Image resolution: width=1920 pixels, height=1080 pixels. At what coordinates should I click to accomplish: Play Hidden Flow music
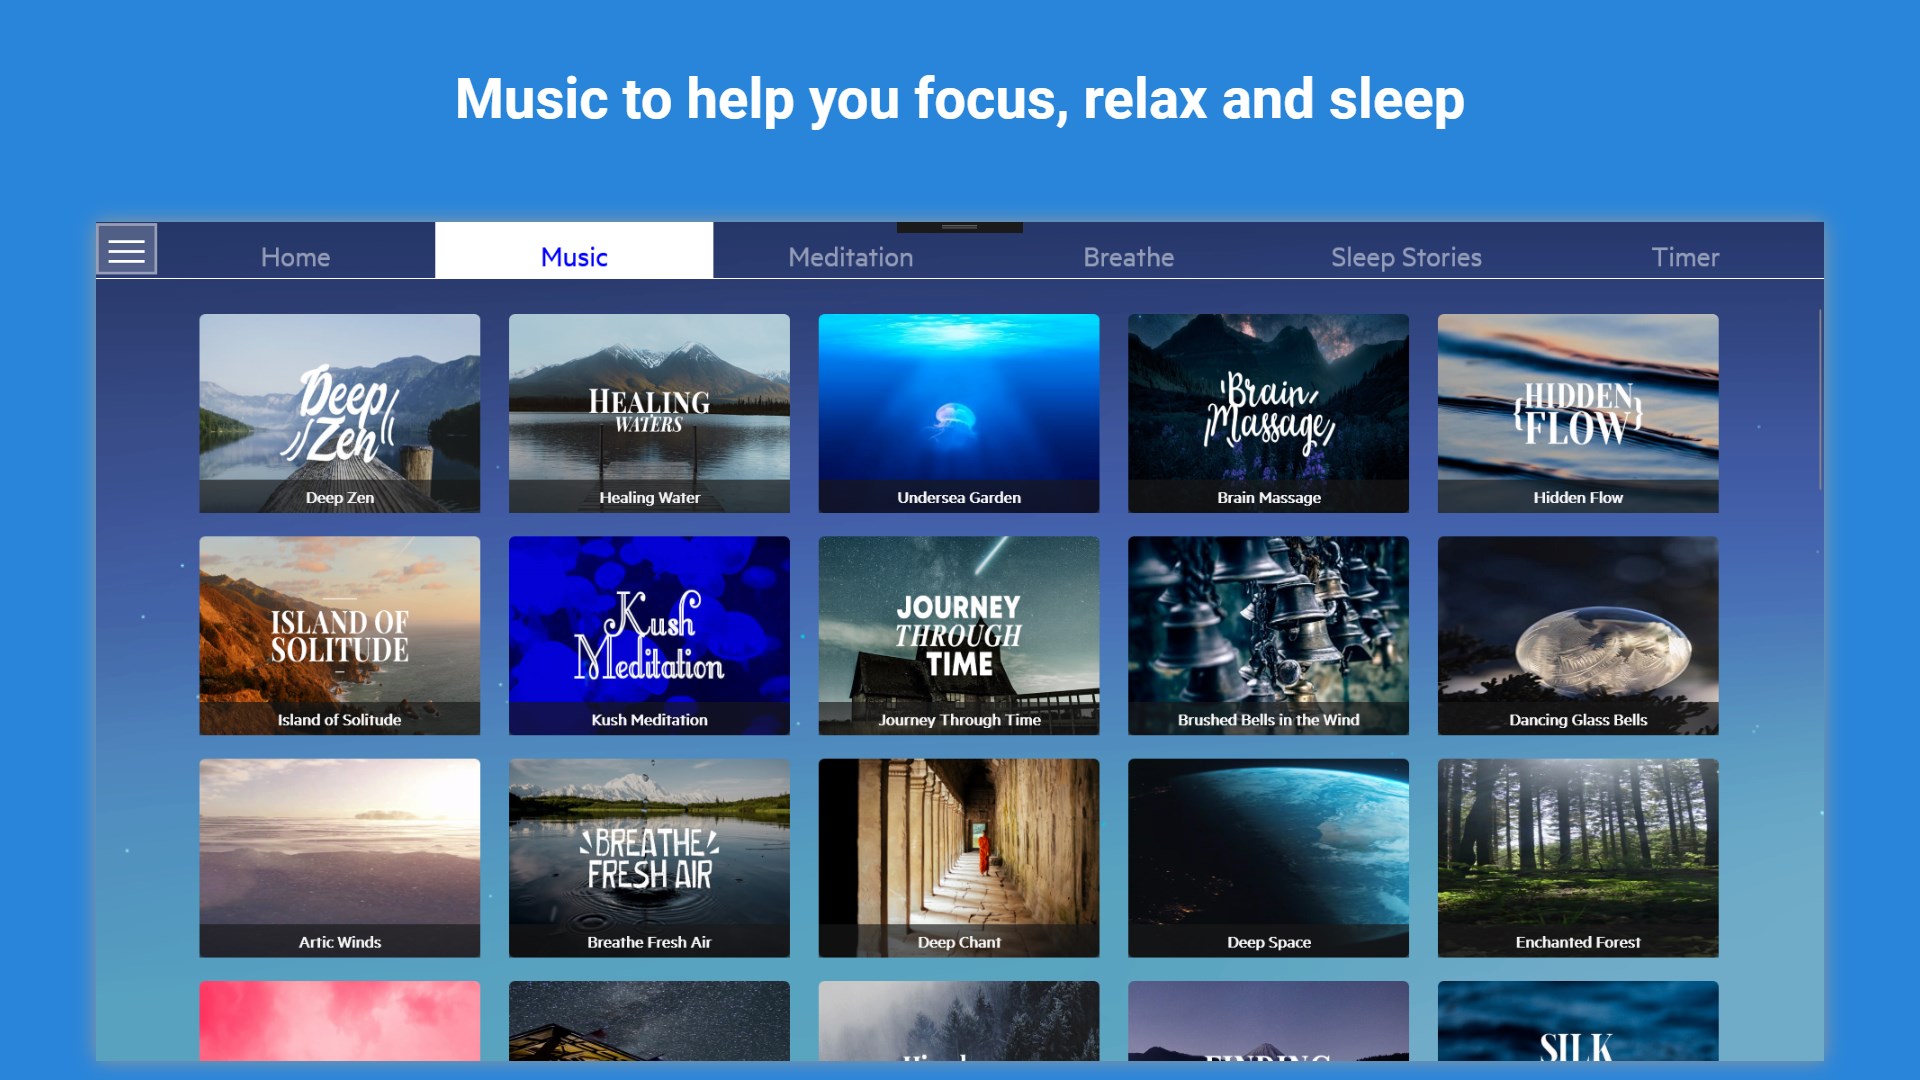(1577, 413)
